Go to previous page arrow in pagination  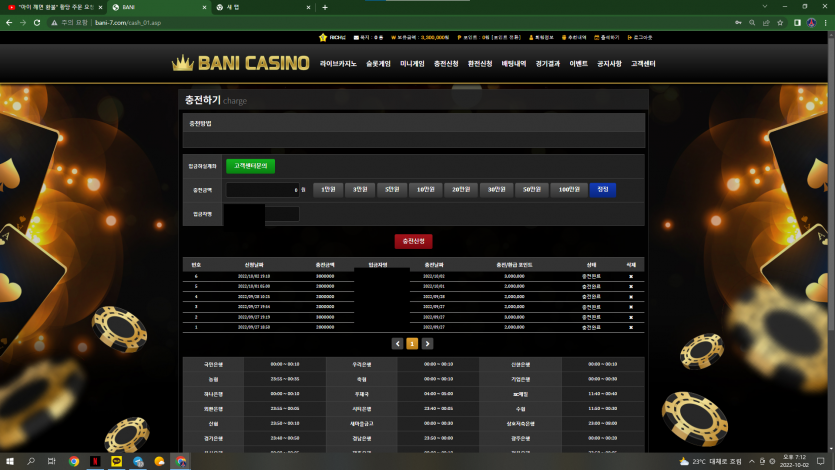[x=397, y=344]
